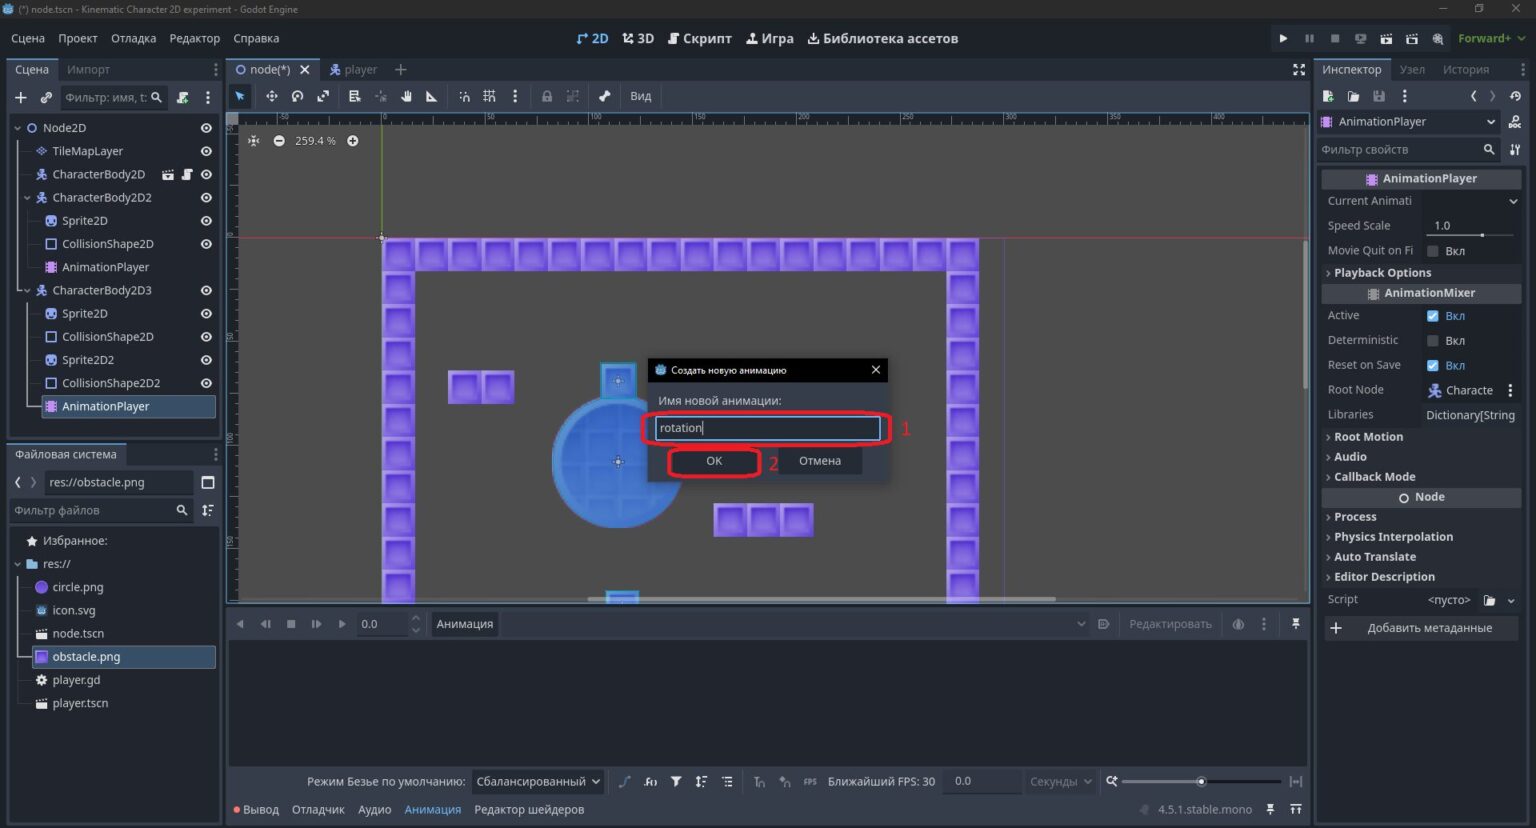Open the Bezier default mode dropdown

[537, 781]
